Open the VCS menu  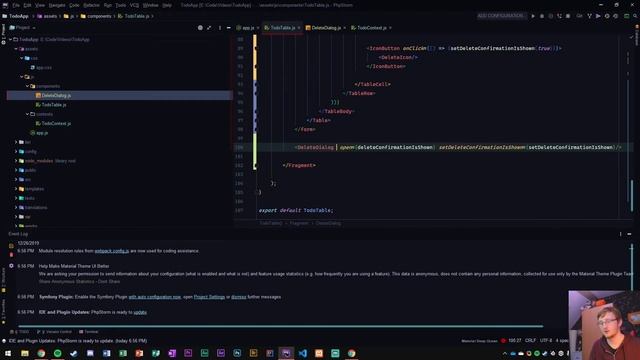[x=134, y=5]
